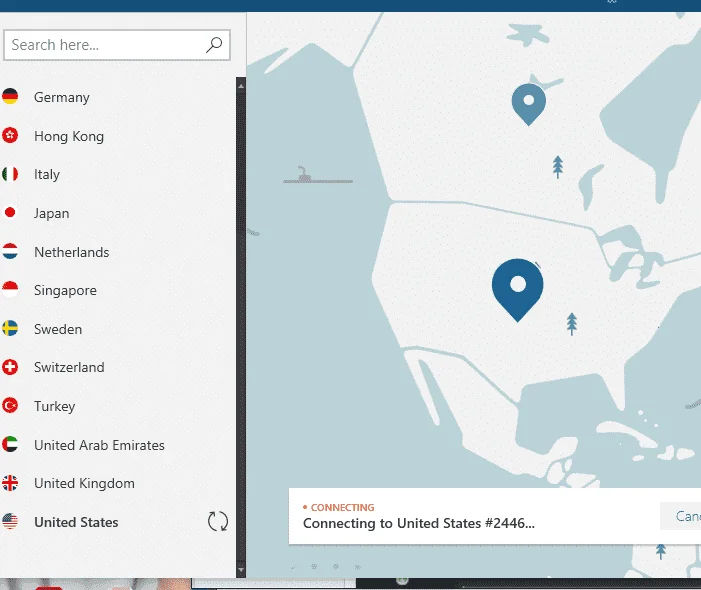The image size is (701, 590).
Task: Click the Japan flag icon
Action: pos(10,213)
